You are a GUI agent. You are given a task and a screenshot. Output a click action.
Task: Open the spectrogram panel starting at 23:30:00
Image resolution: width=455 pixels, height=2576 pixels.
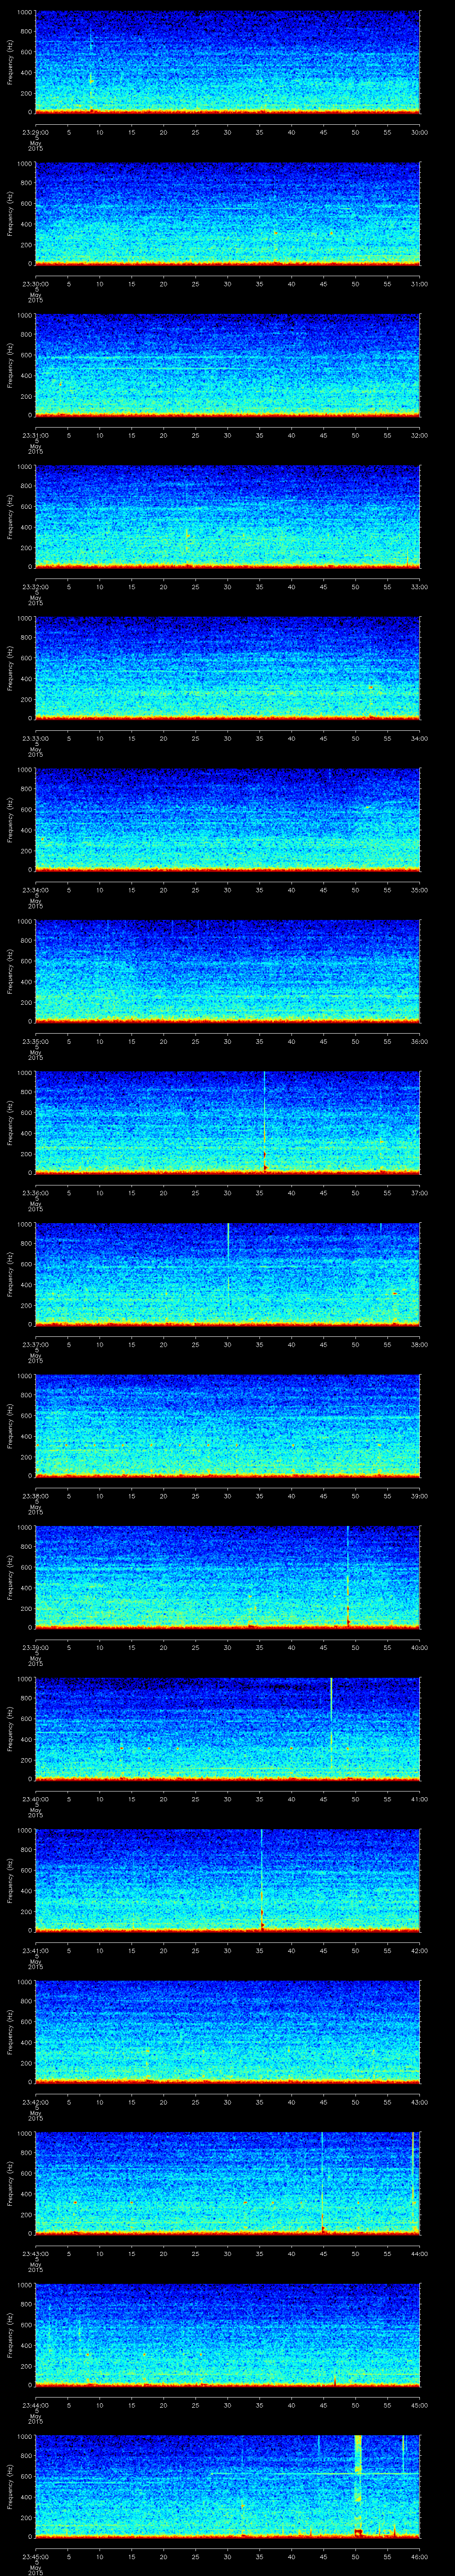[x=227, y=213]
